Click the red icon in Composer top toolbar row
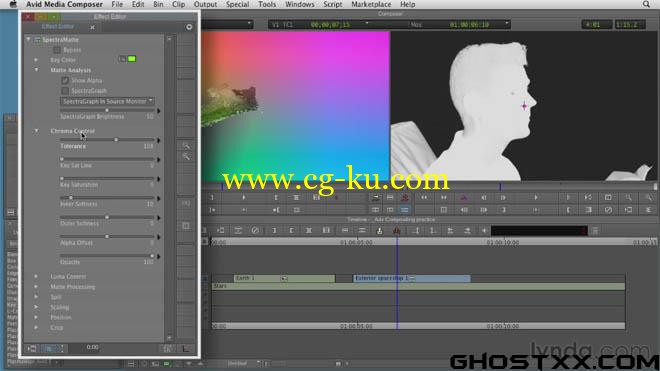The height and width of the screenshot is (371, 660). pos(405,198)
